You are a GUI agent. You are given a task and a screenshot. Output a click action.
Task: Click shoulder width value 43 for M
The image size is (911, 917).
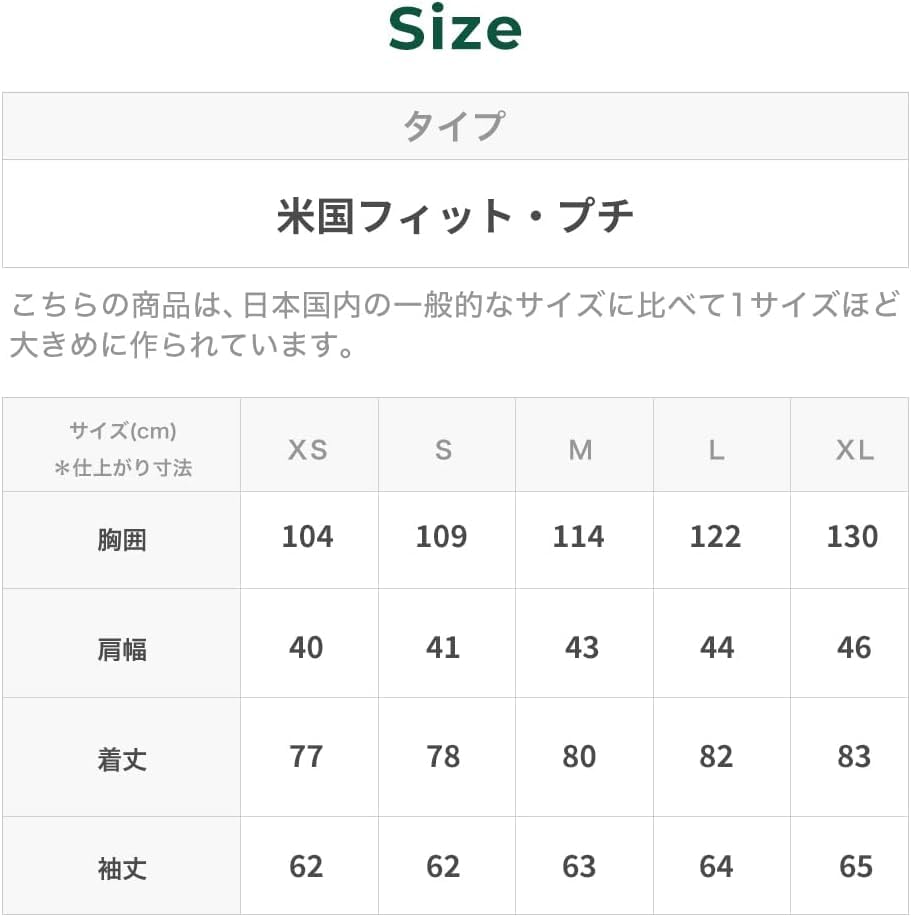tap(581, 648)
